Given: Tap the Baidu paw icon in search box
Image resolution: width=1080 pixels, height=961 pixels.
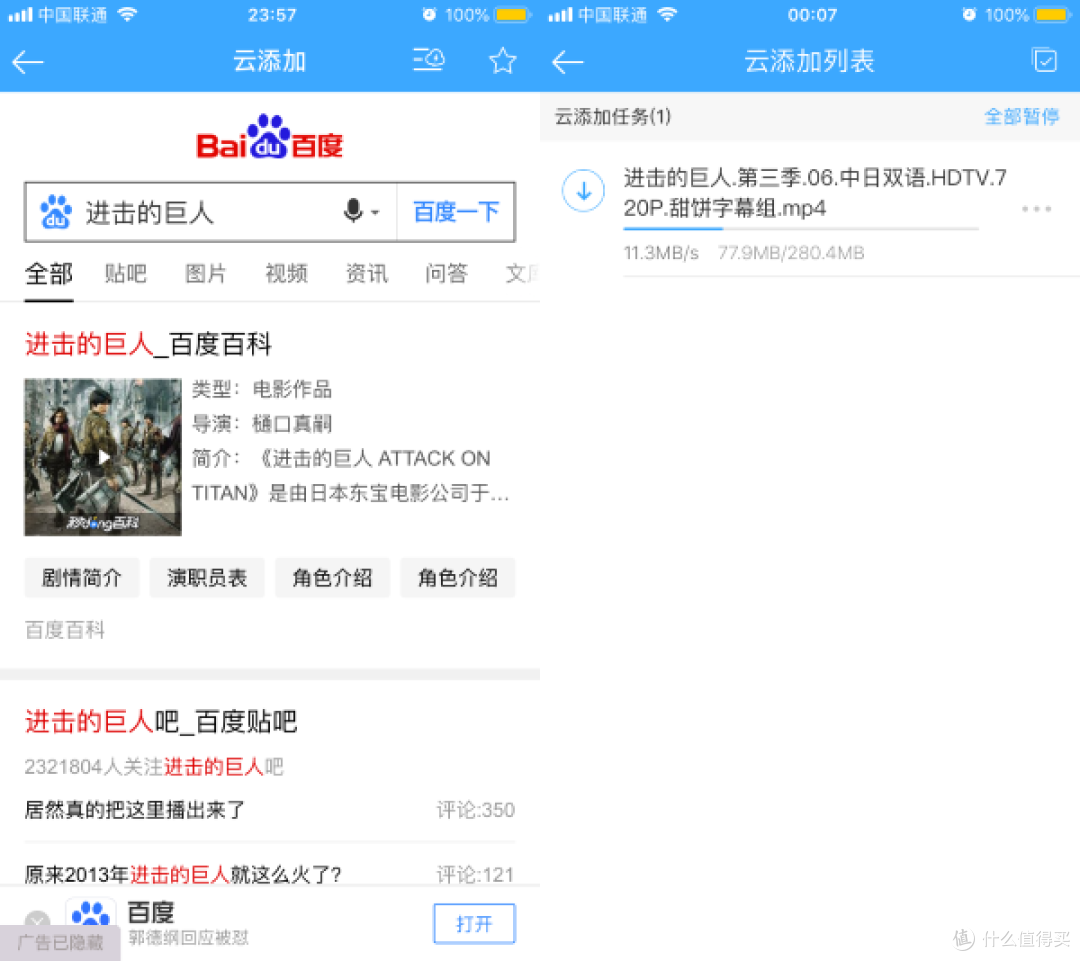Looking at the screenshot, I should coord(55,211).
